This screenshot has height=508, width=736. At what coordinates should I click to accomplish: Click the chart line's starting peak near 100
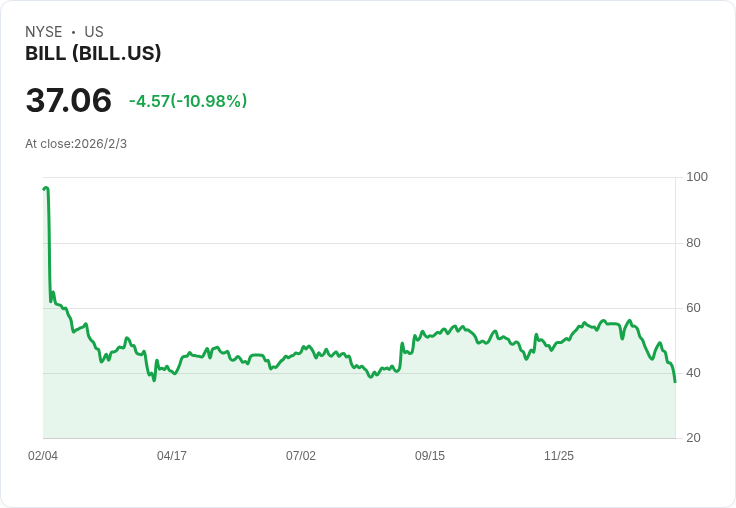click(46, 188)
